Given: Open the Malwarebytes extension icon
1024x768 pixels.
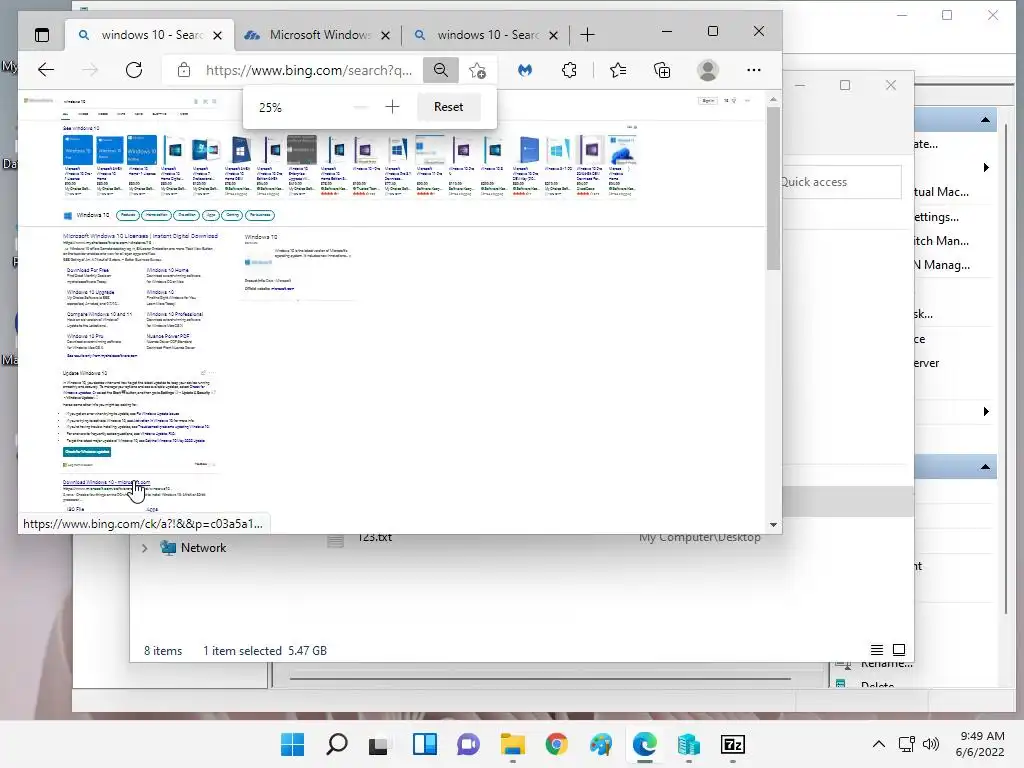Looking at the screenshot, I should click(525, 70).
